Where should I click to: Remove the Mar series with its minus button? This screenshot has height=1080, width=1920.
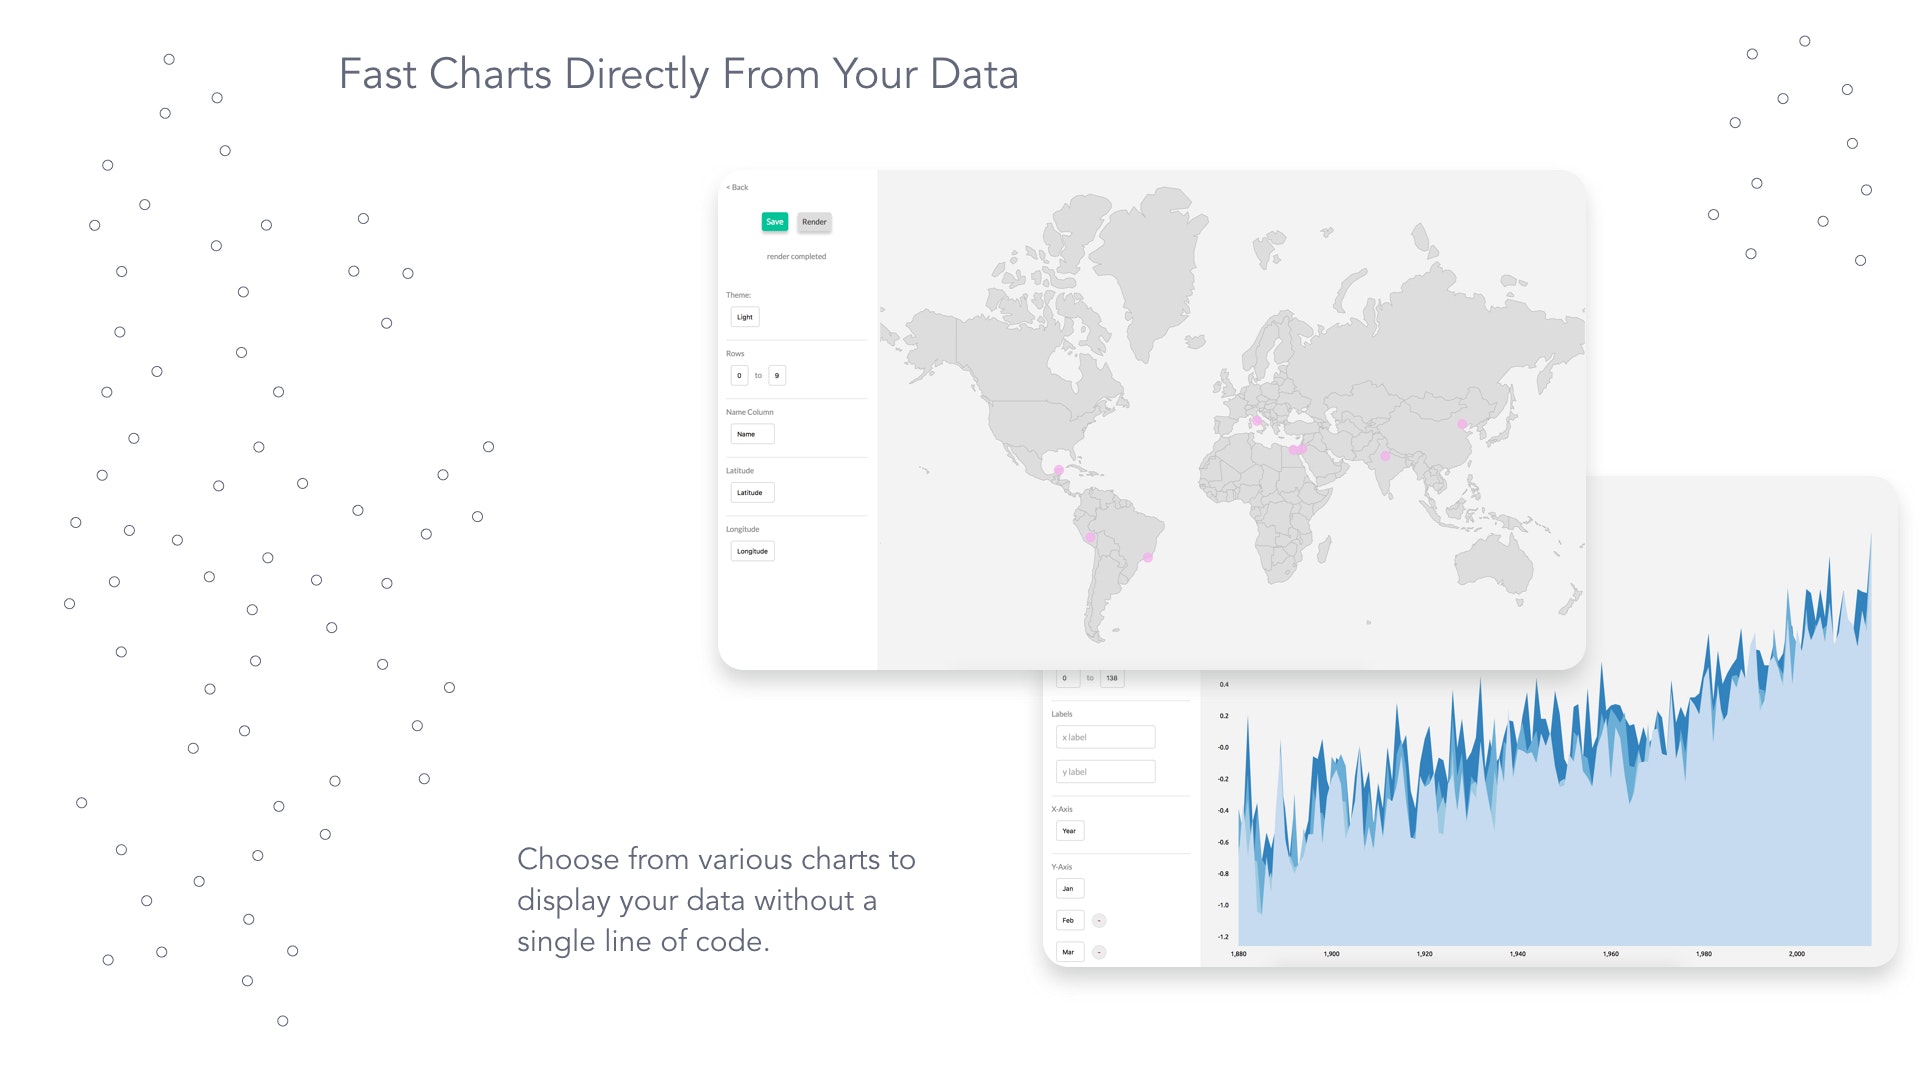pos(1099,952)
